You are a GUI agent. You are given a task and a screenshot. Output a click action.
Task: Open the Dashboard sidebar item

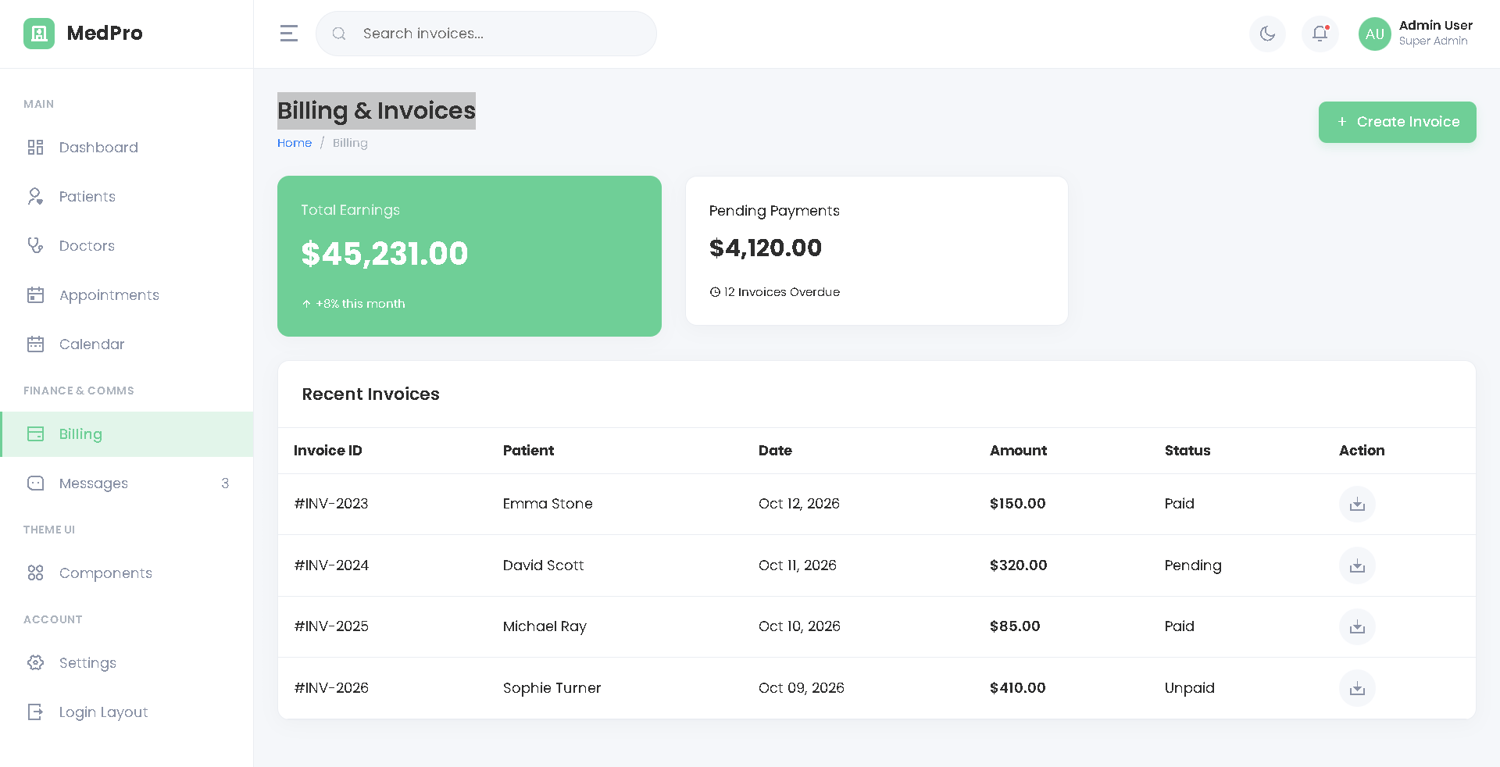(x=98, y=148)
